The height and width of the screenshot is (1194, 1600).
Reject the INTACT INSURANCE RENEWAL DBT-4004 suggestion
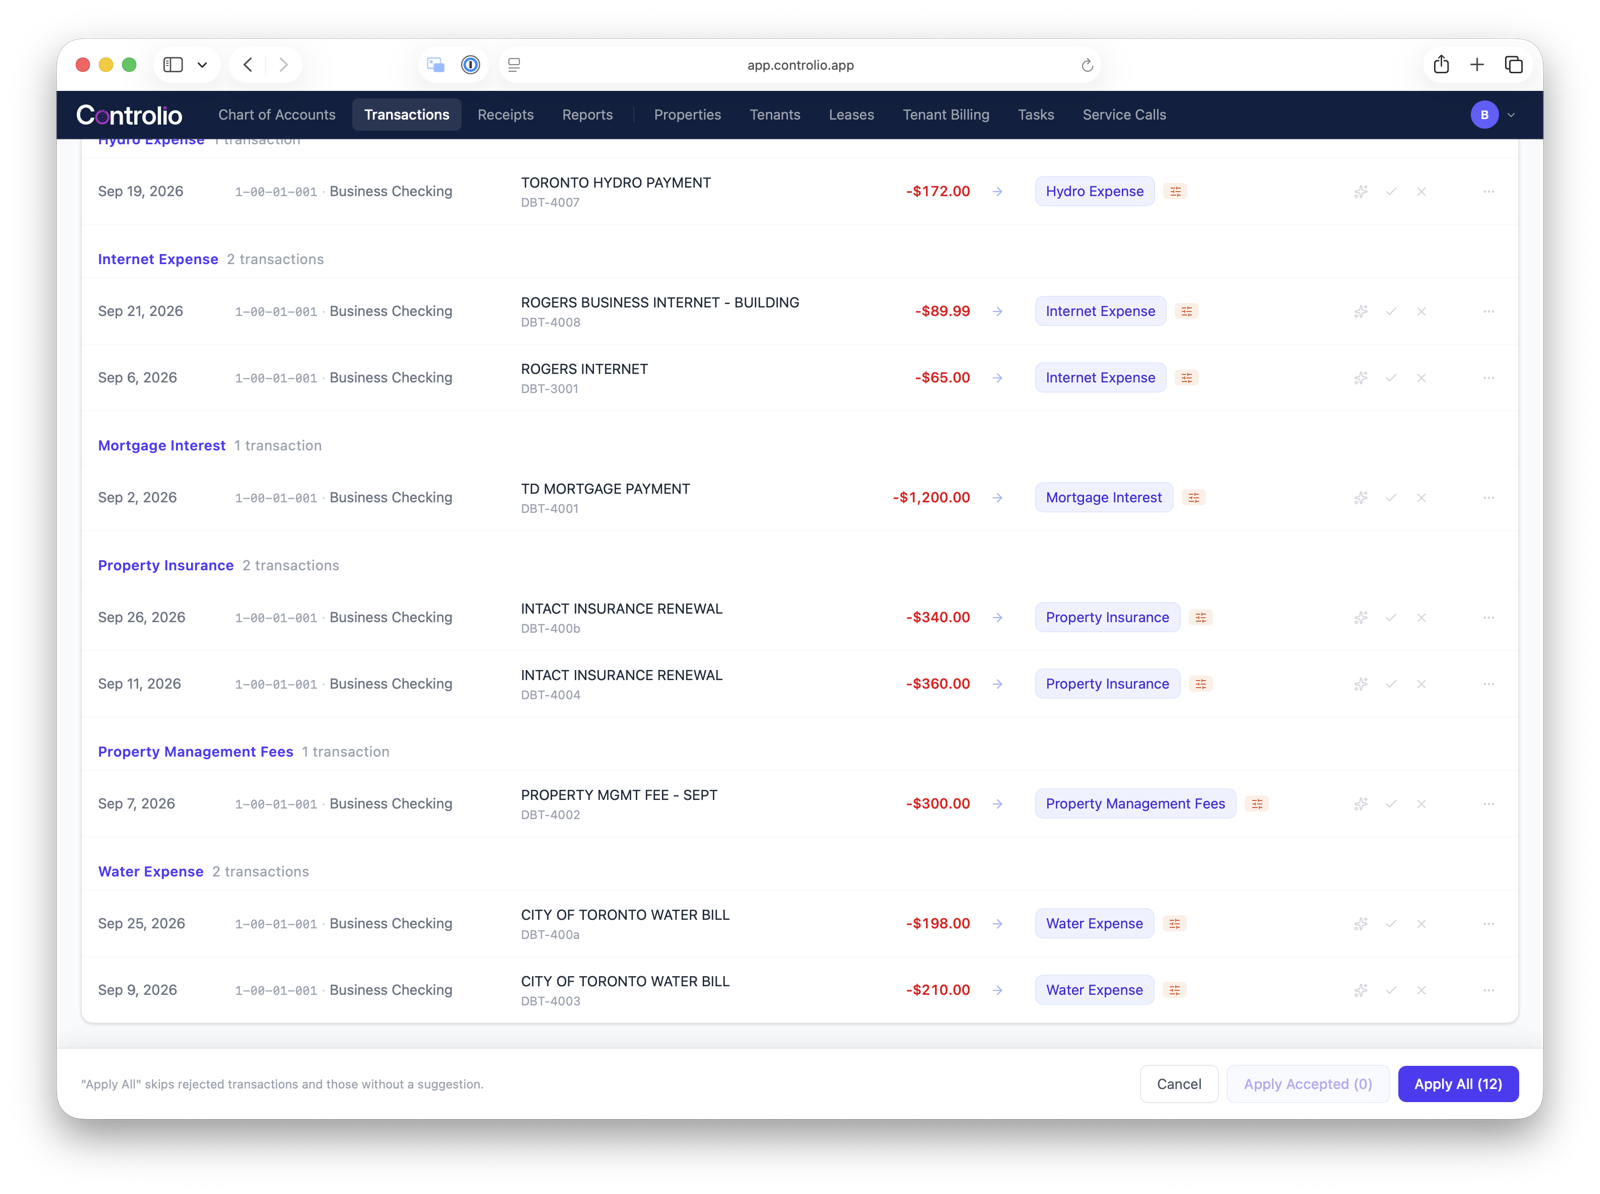click(x=1421, y=684)
